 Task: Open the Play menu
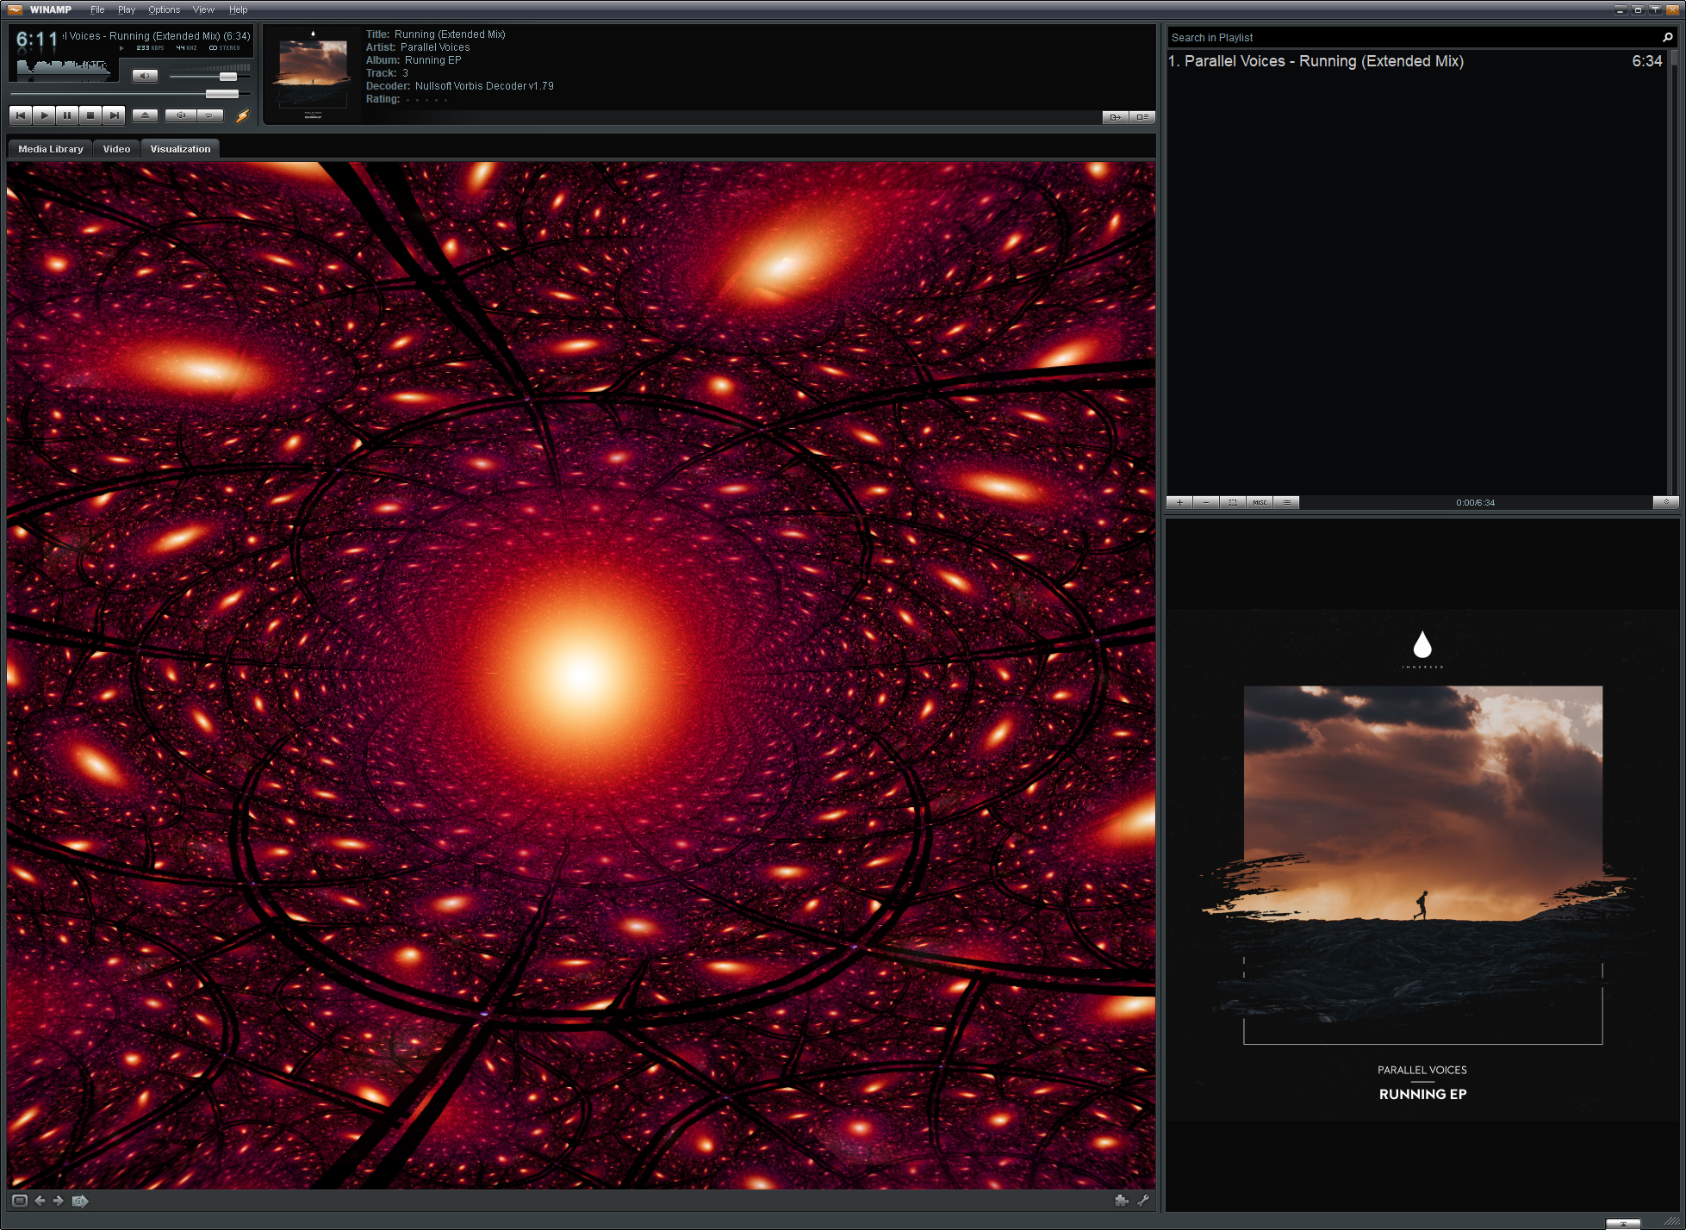coord(126,10)
